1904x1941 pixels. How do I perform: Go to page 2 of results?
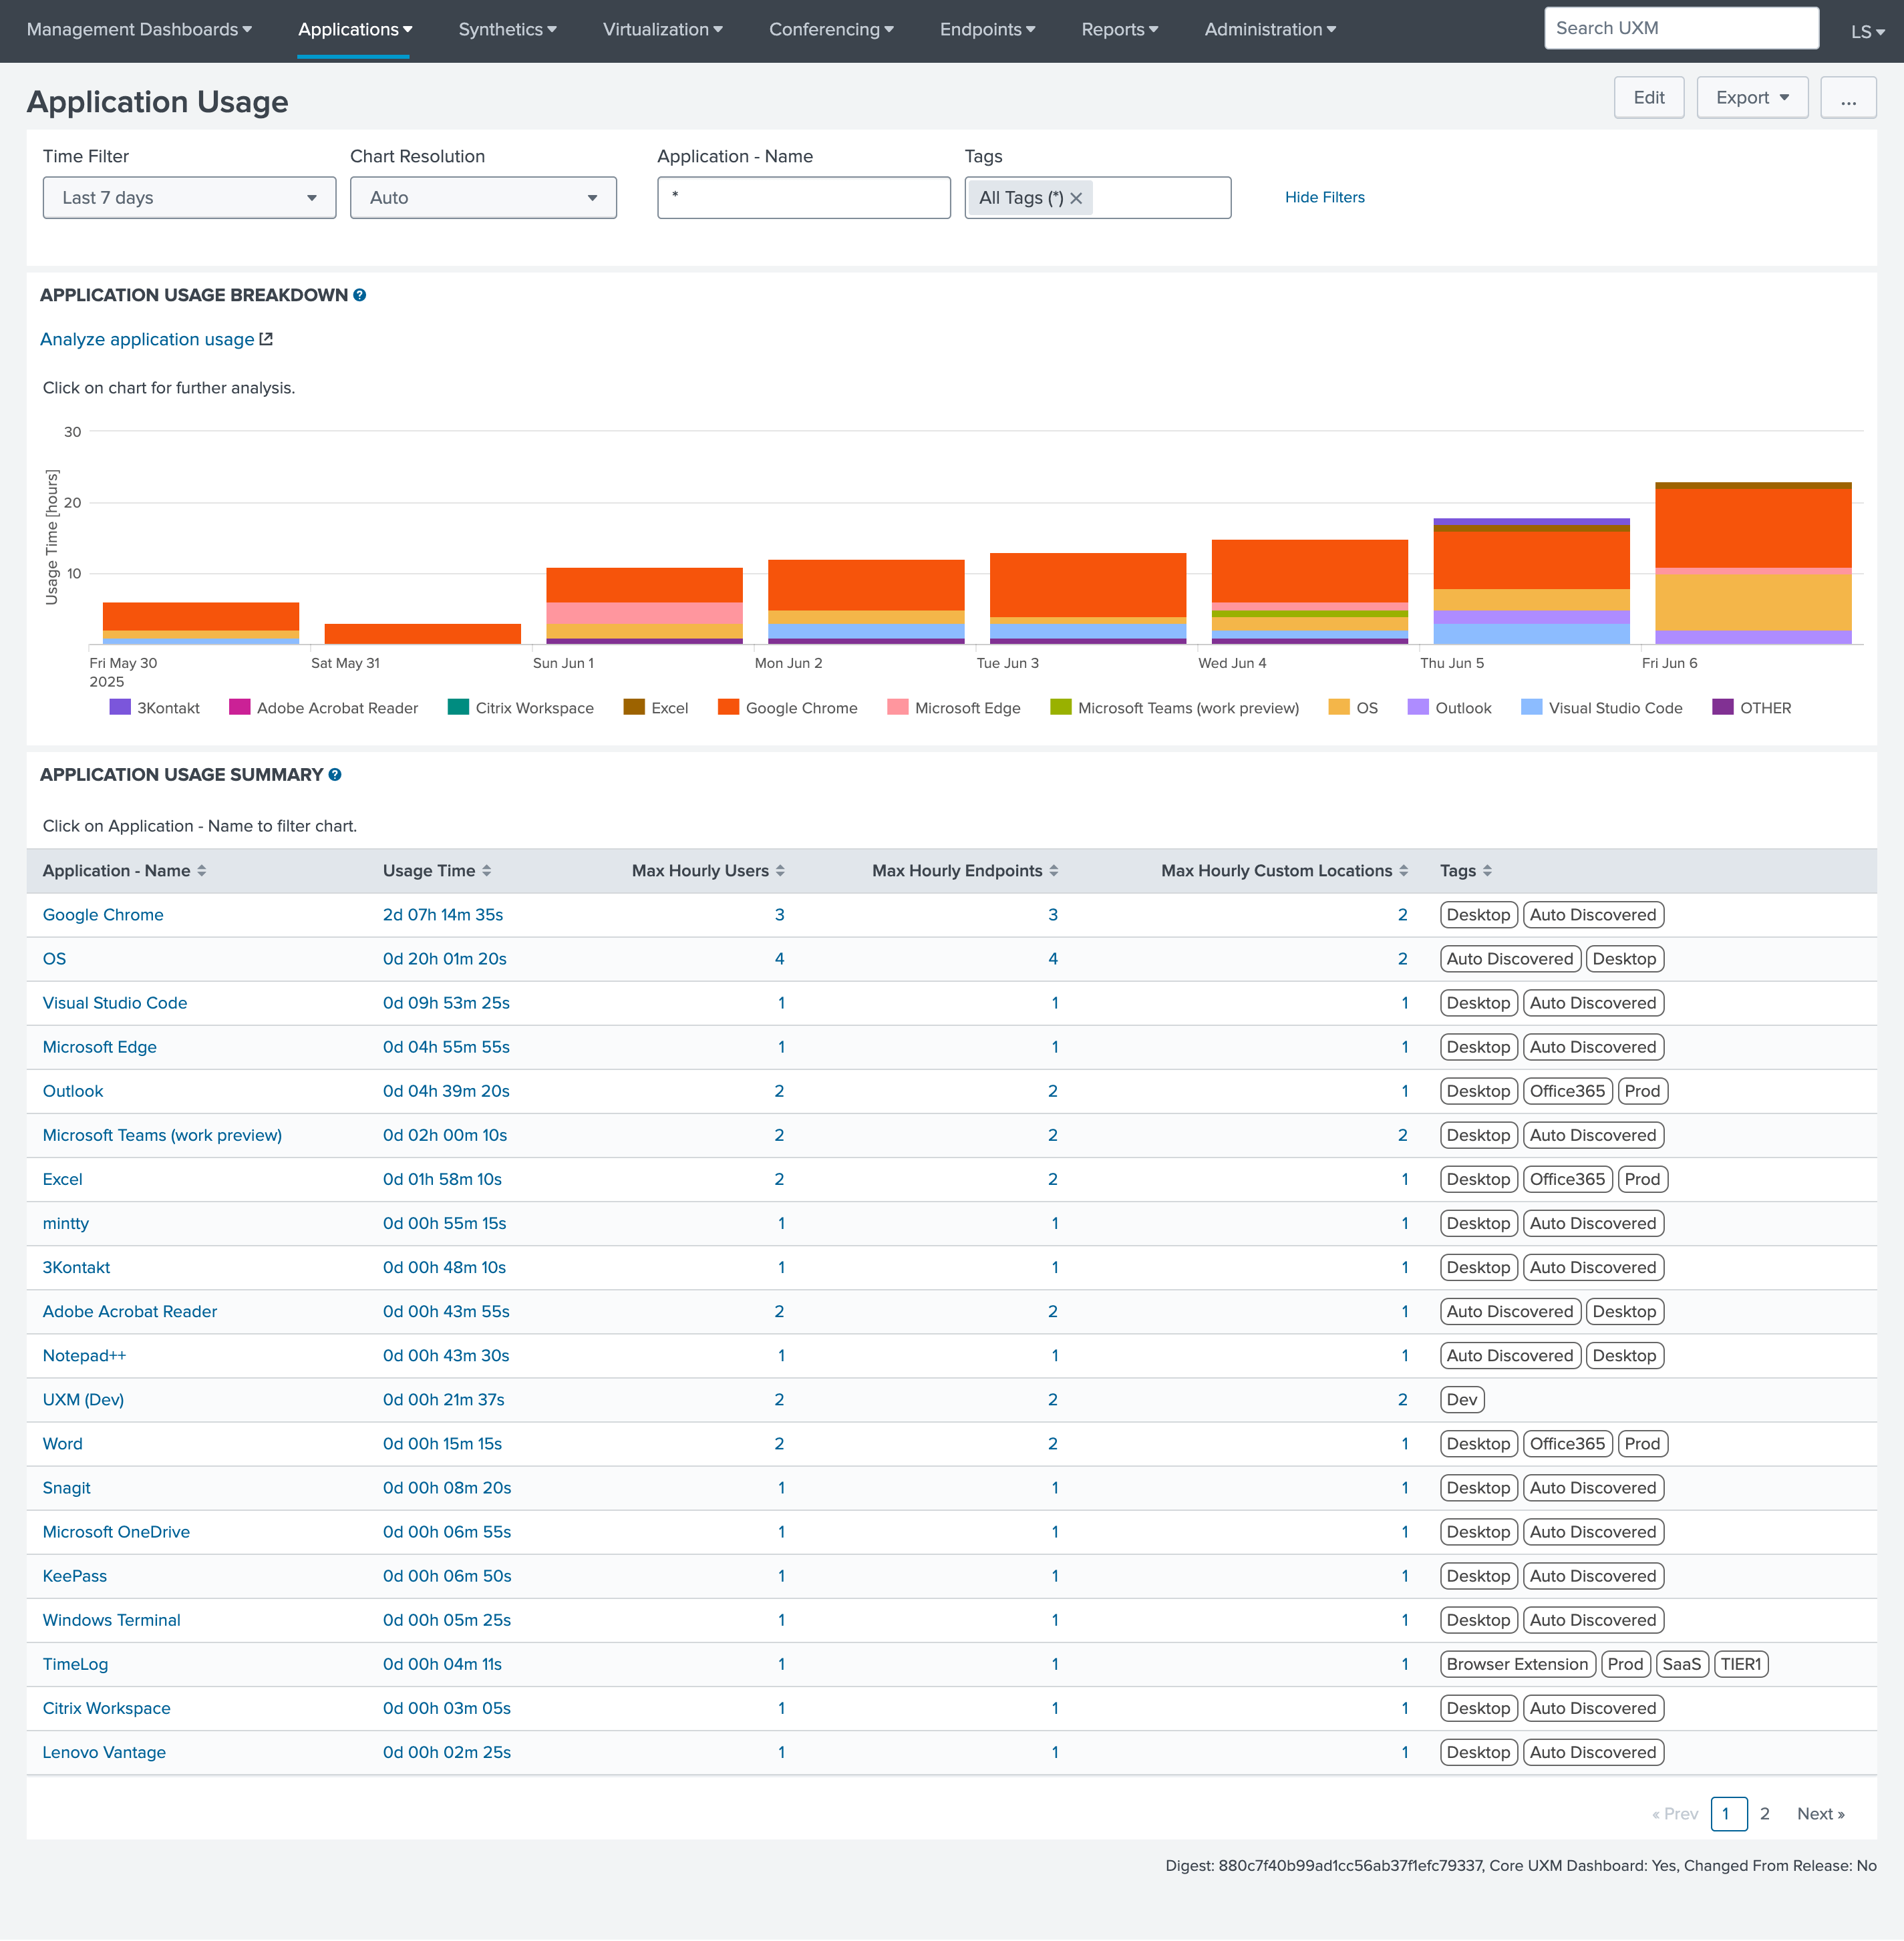click(x=1765, y=1814)
